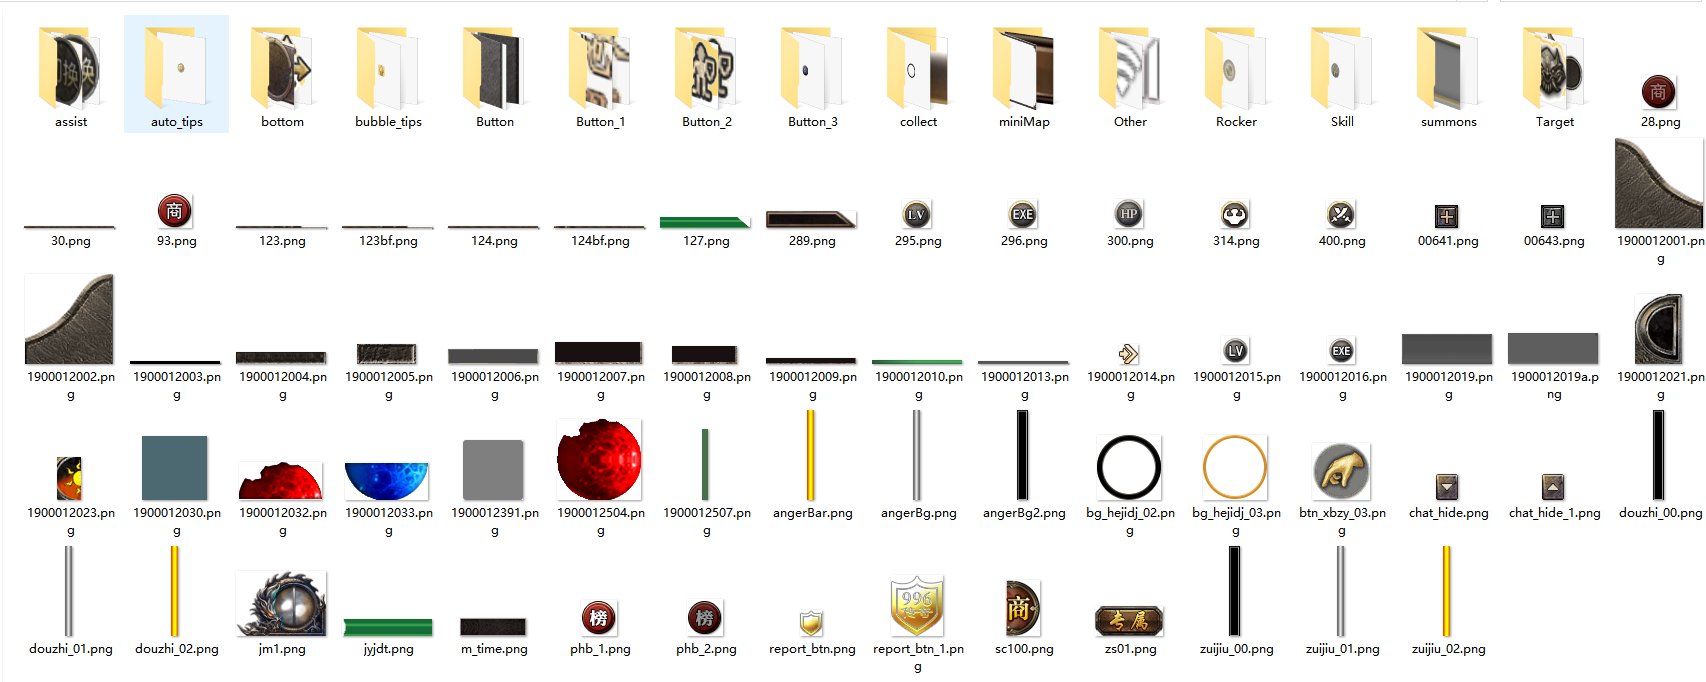Select the 1900012033.png blue half orb
The width and height of the screenshot is (1706, 682).
pos(387,481)
